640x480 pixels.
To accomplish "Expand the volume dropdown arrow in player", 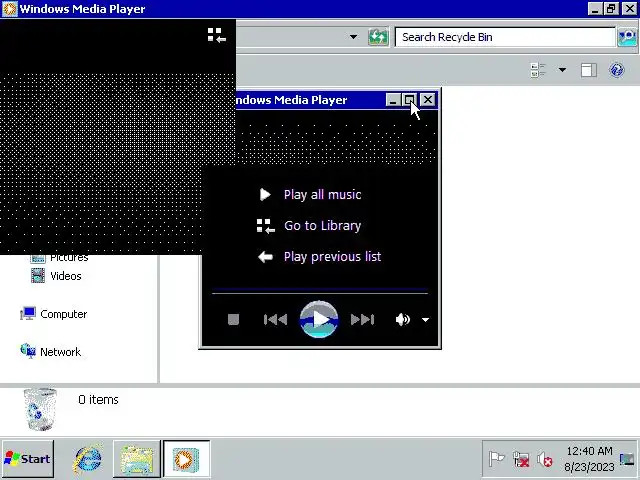I will pos(425,320).
